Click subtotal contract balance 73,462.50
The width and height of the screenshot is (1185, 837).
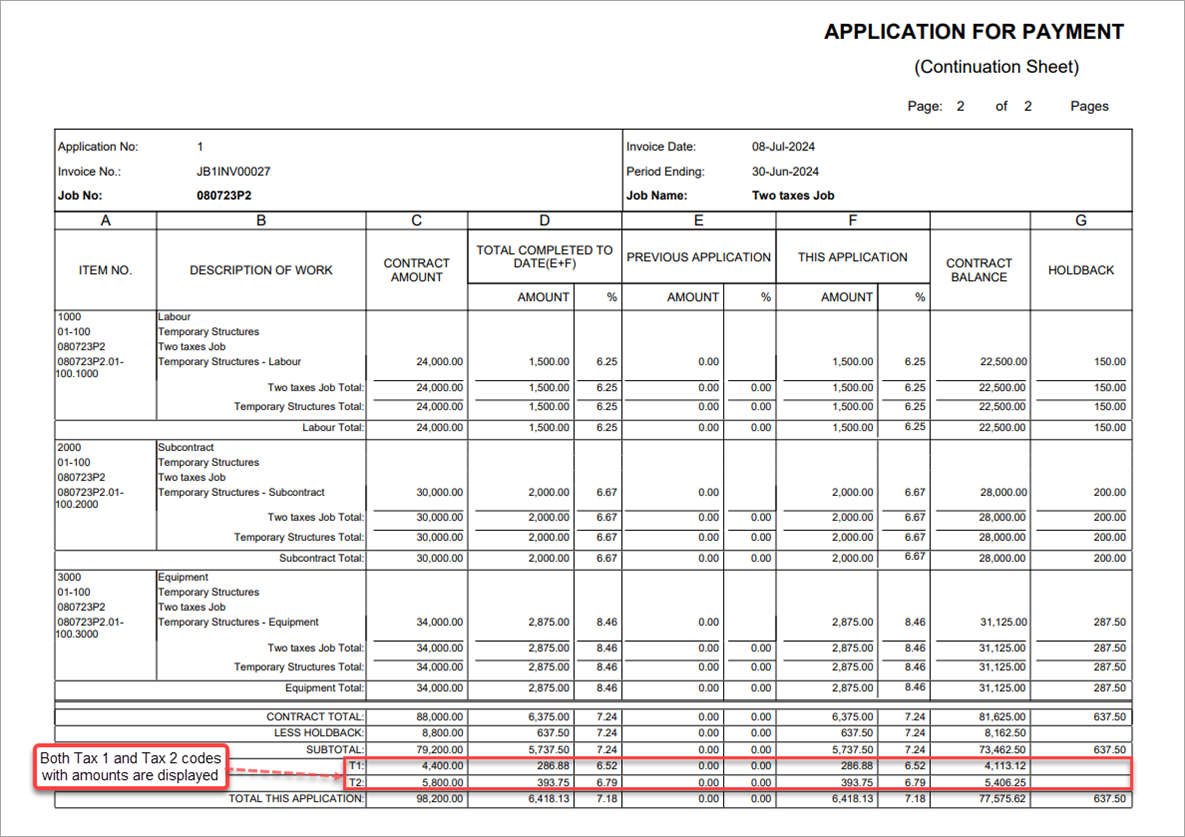pyautogui.click(x=1002, y=750)
